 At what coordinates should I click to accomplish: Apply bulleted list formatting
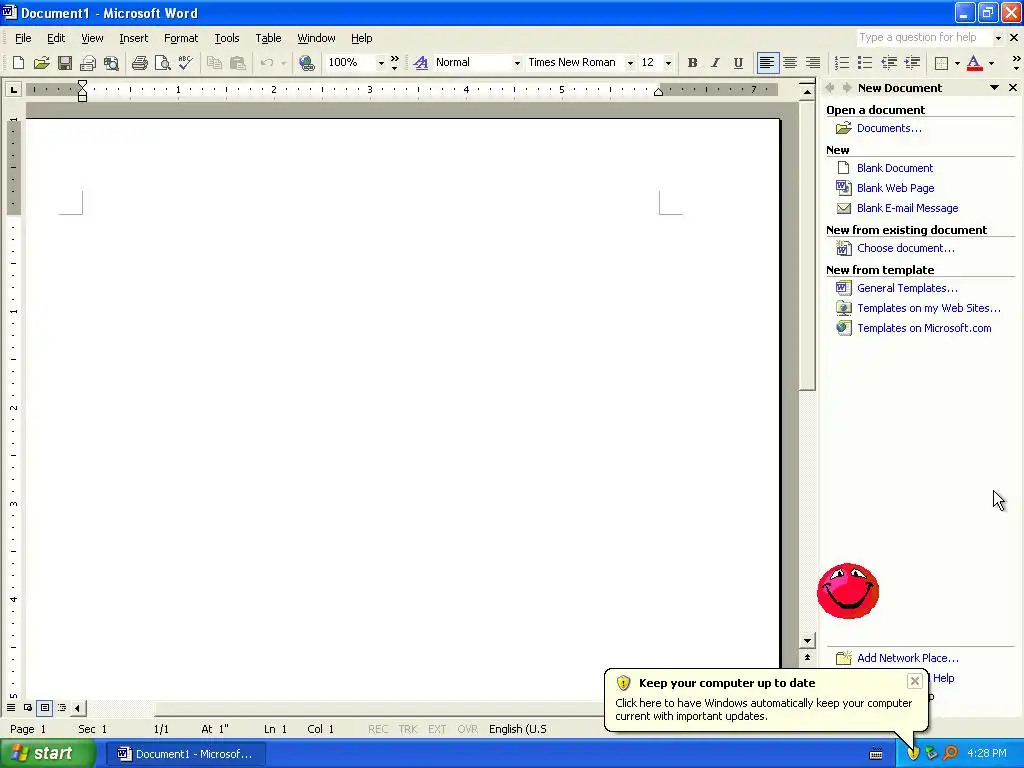point(865,63)
